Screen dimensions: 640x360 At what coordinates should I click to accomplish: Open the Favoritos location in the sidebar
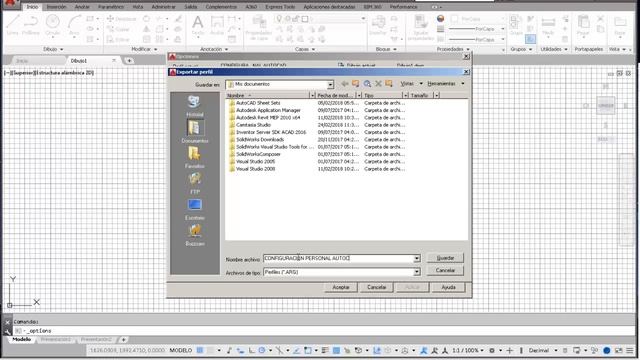click(195, 158)
